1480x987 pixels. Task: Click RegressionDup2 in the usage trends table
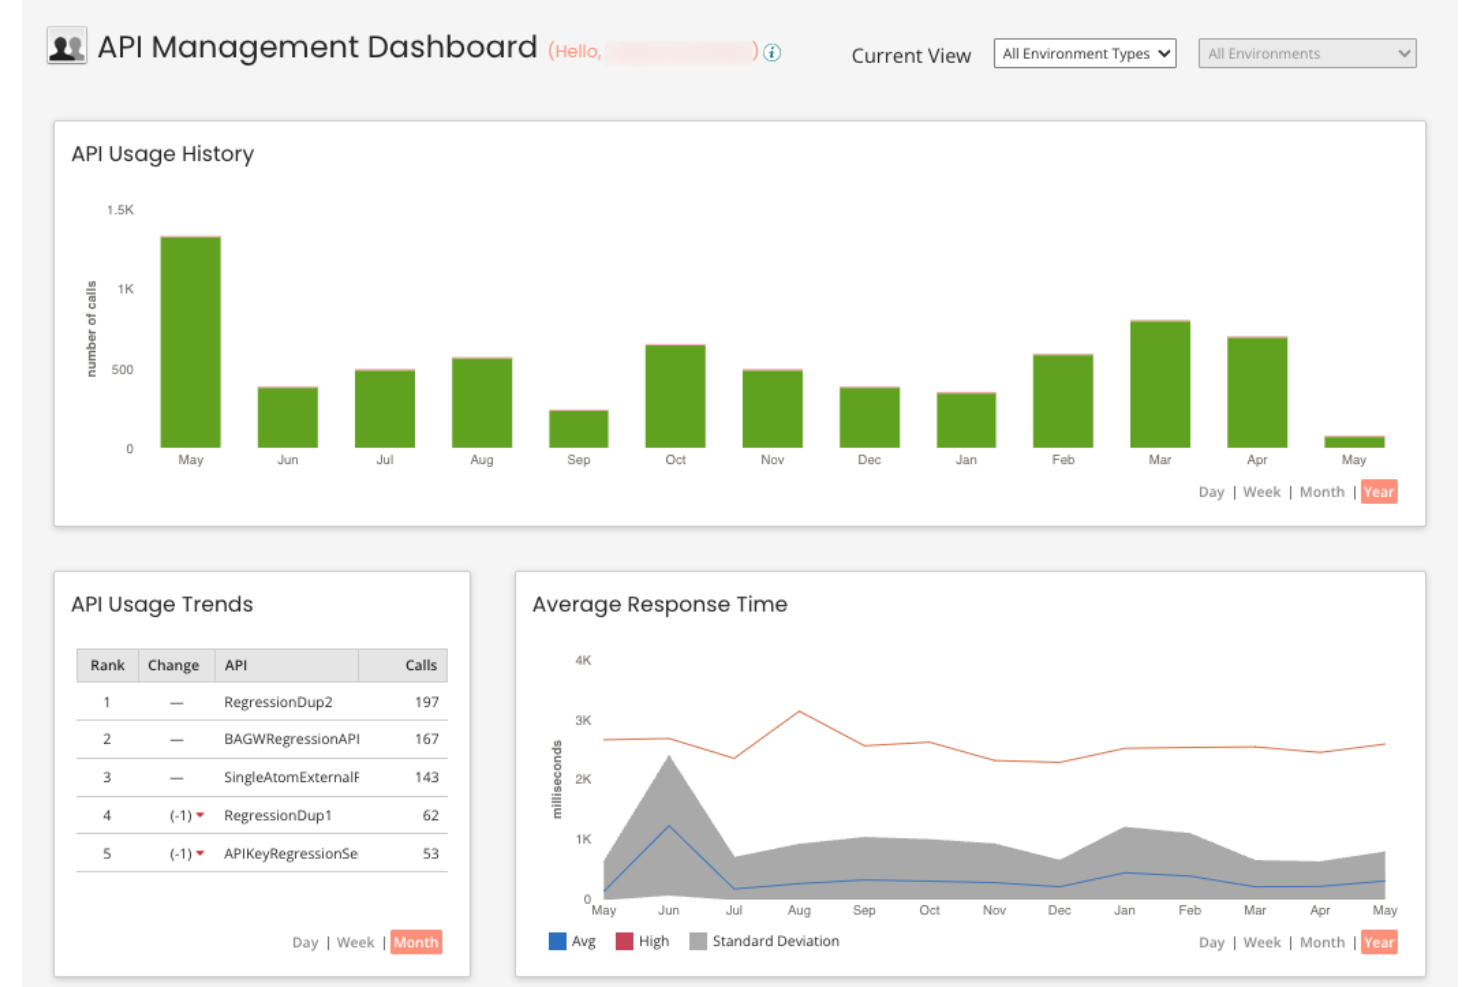pos(278,701)
